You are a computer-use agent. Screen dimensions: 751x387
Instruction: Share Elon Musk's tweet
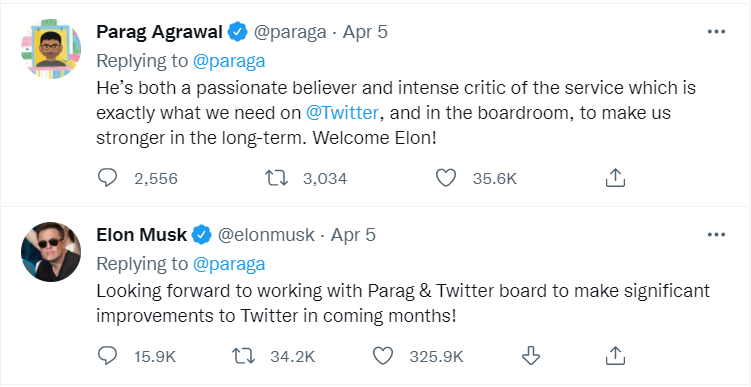click(615, 356)
